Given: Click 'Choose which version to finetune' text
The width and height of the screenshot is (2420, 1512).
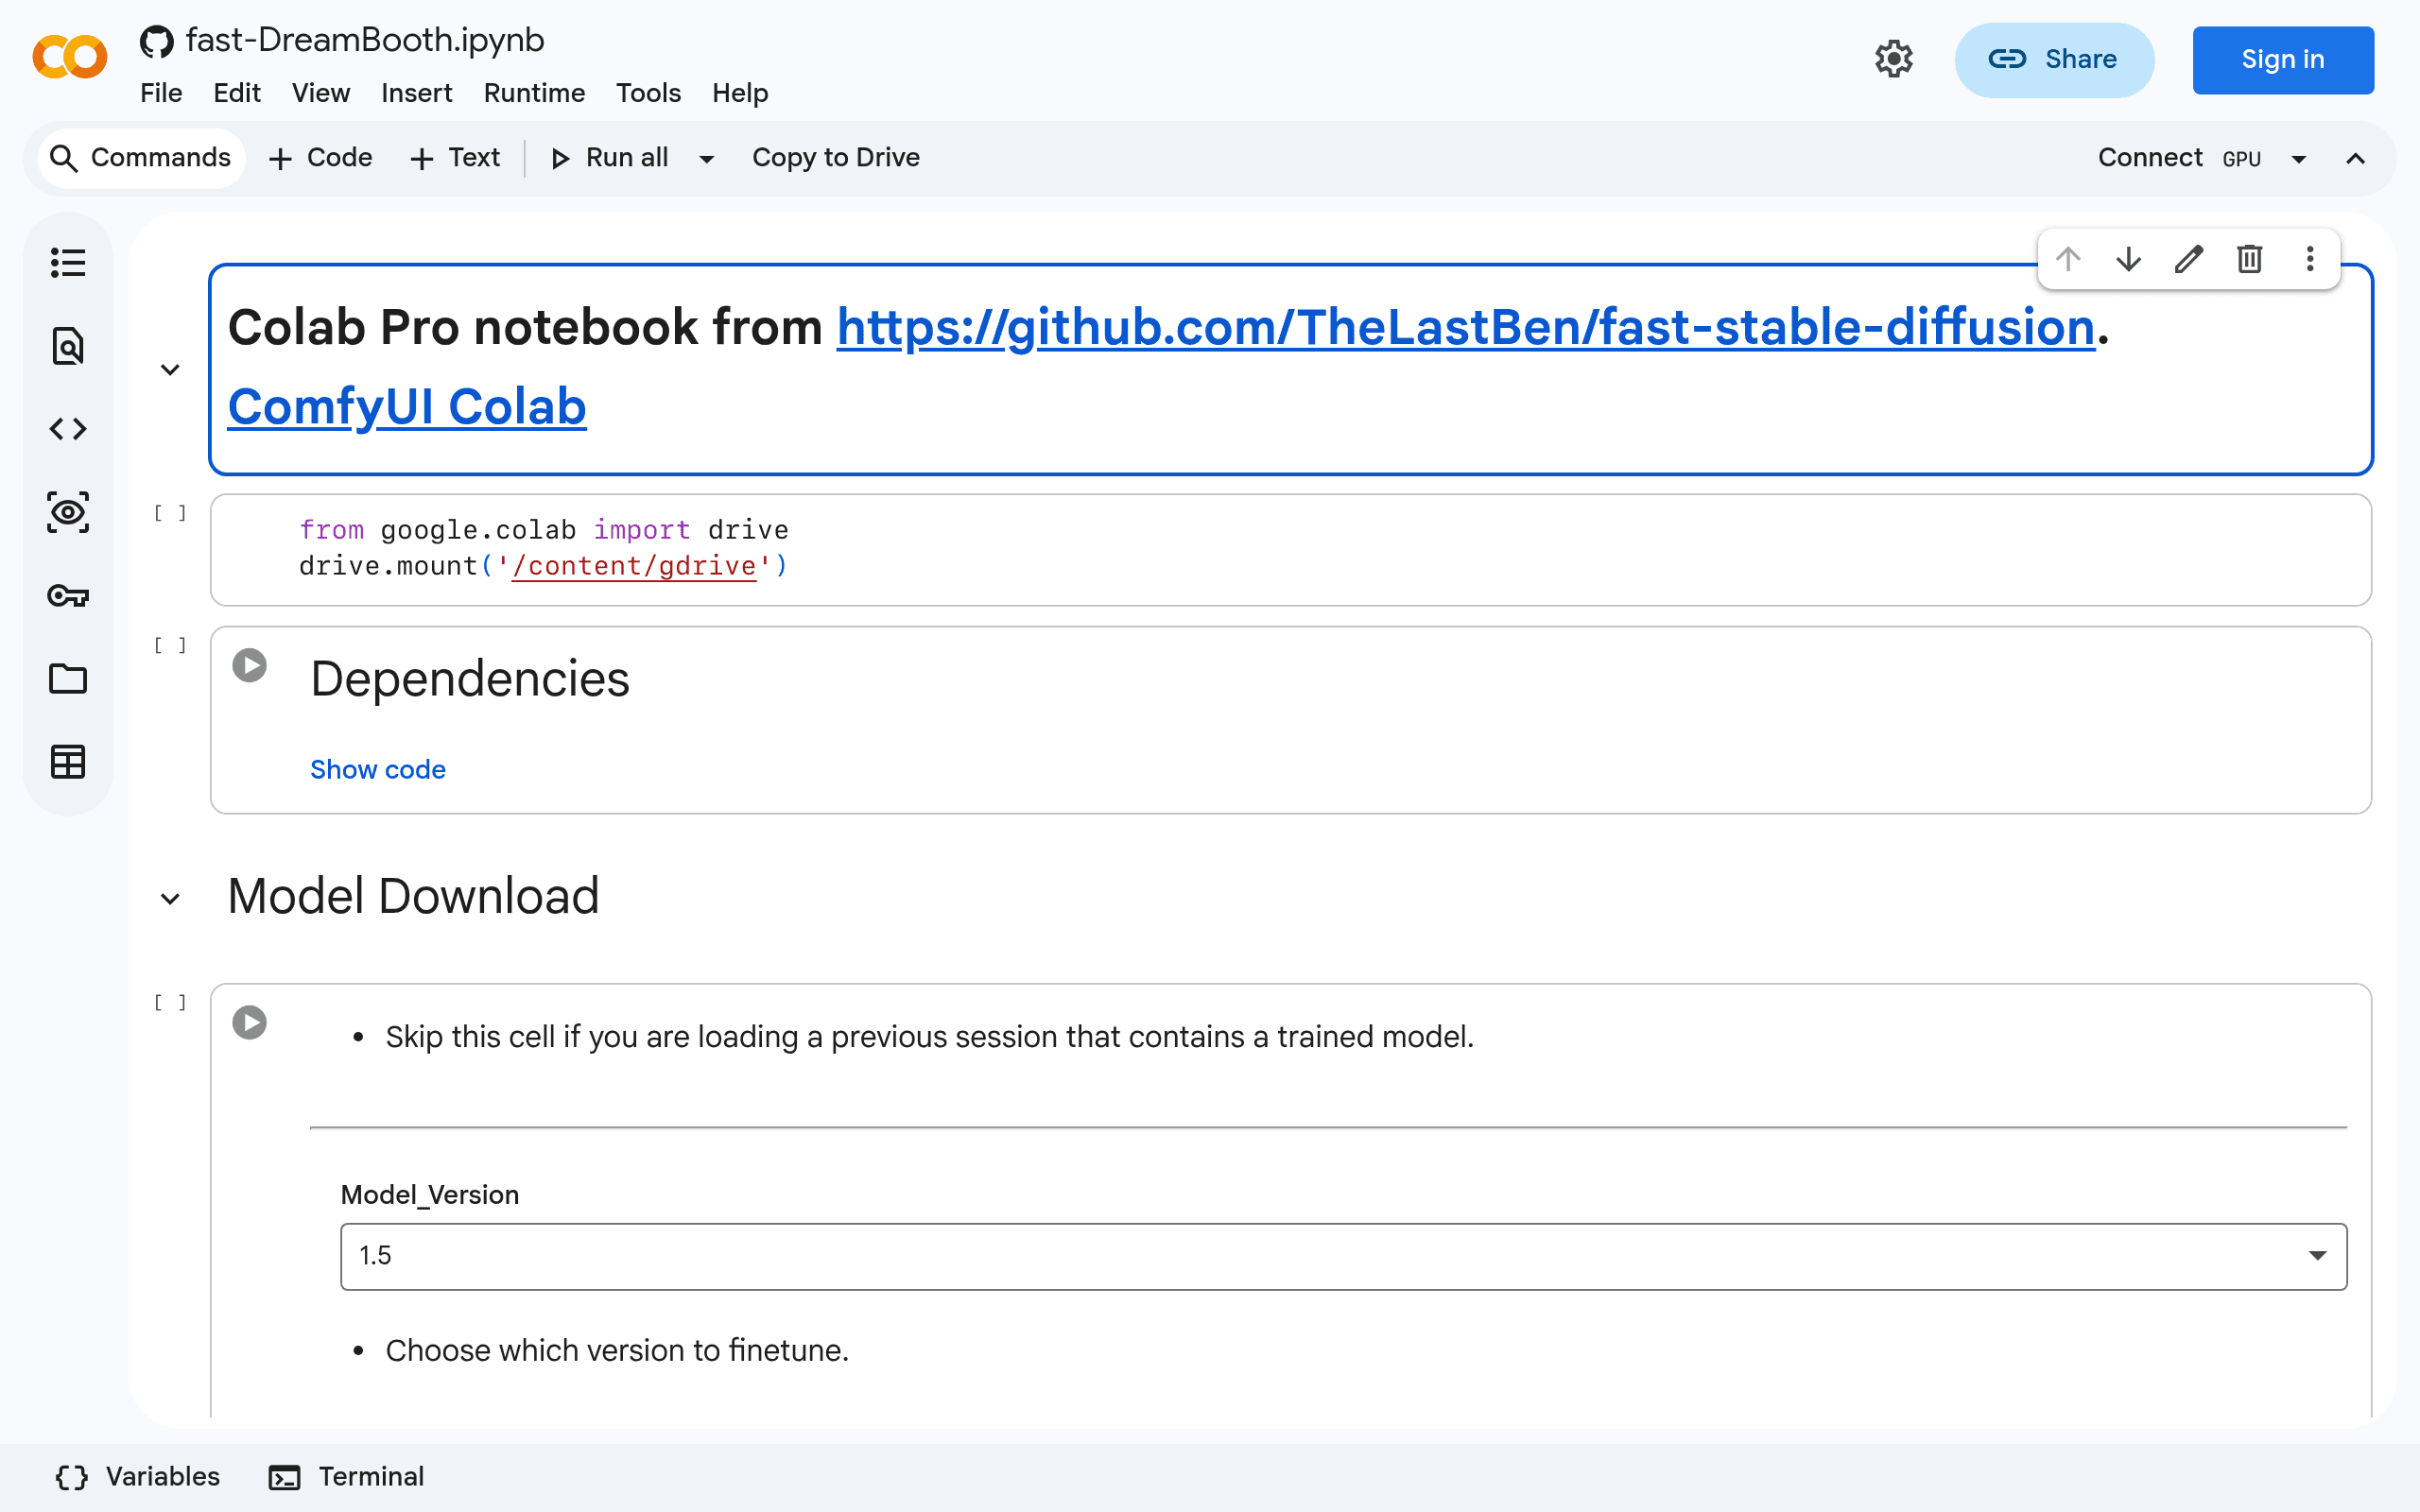Looking at the screenshot, I should (x=617, y=1351).
